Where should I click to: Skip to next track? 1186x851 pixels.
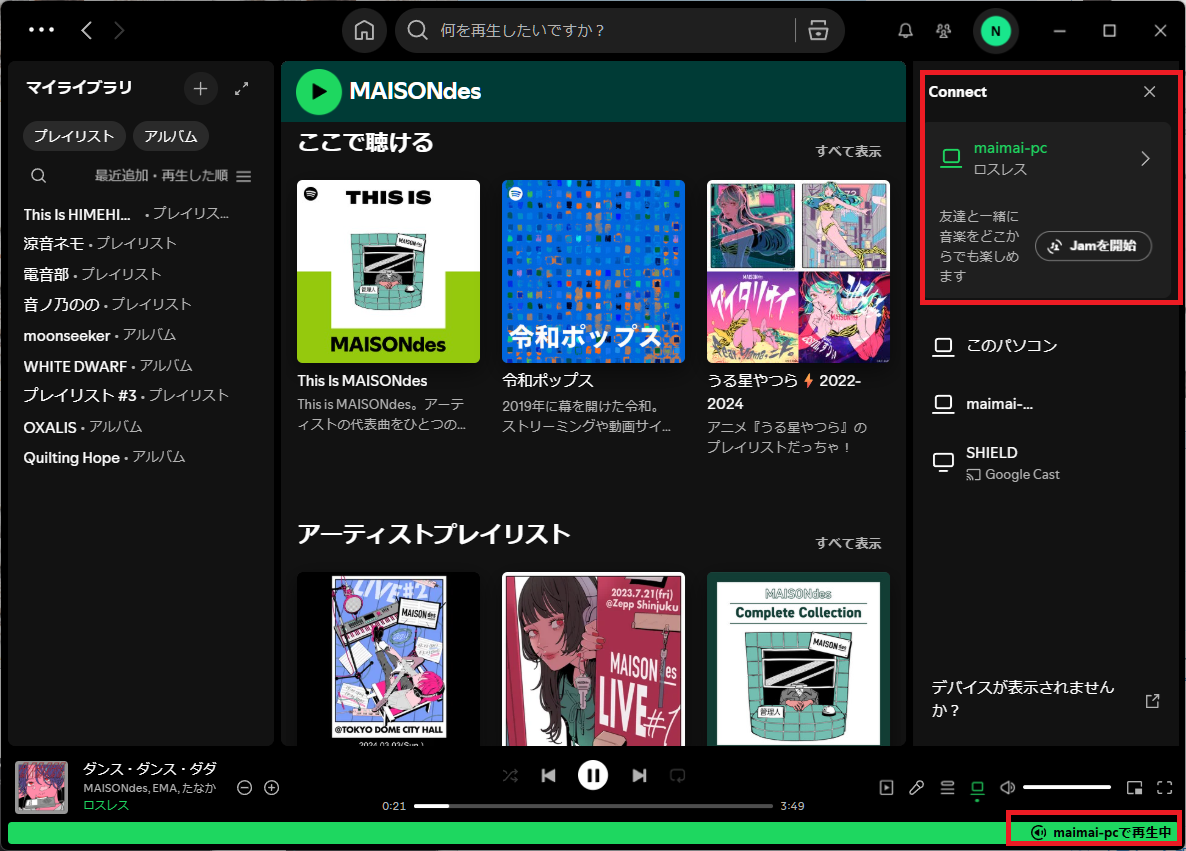tap(639, 775)
